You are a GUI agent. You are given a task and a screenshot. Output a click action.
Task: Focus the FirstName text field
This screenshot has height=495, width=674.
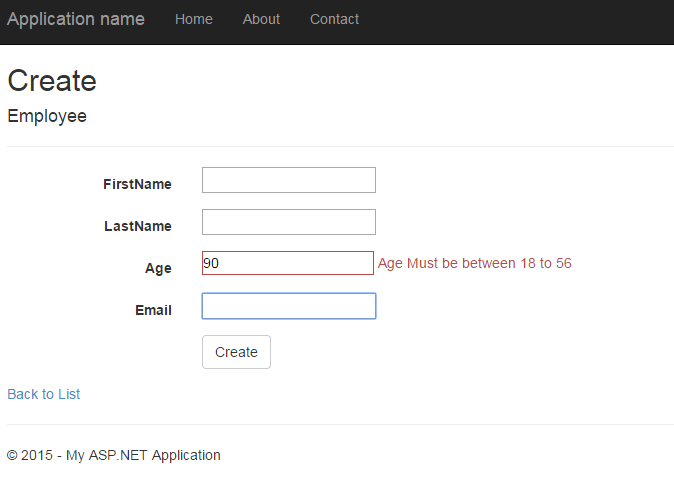(x=288, y=180)
